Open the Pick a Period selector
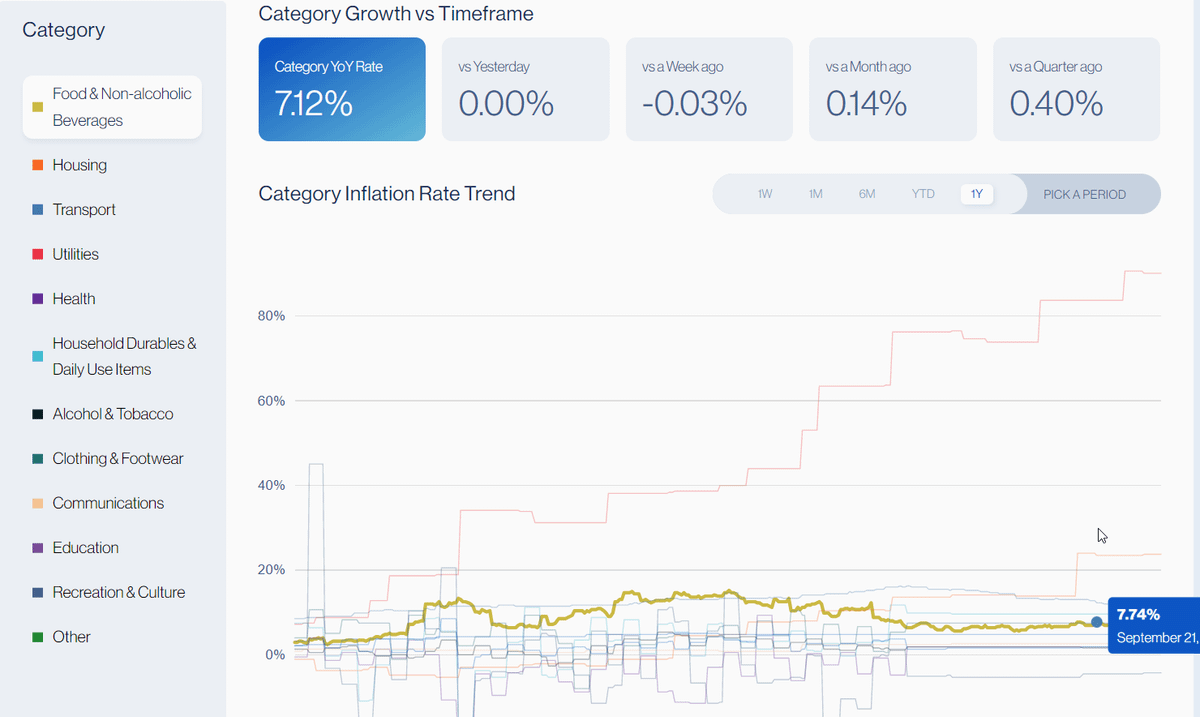The width and height of the screenshot is (1200, 717). [x=1084, y=194]
